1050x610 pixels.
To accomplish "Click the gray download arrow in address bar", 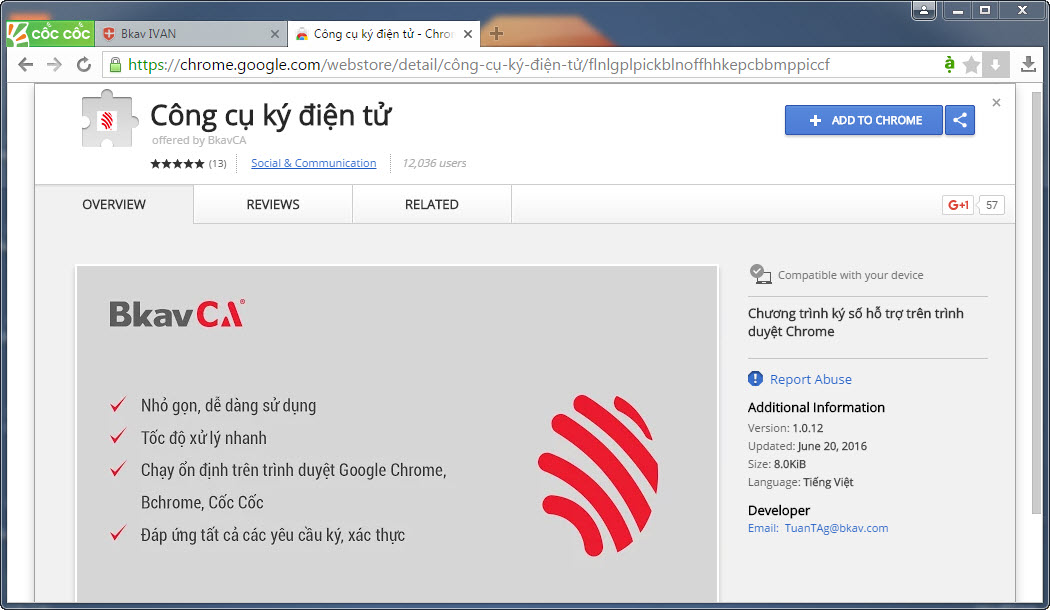I will 996,65.
